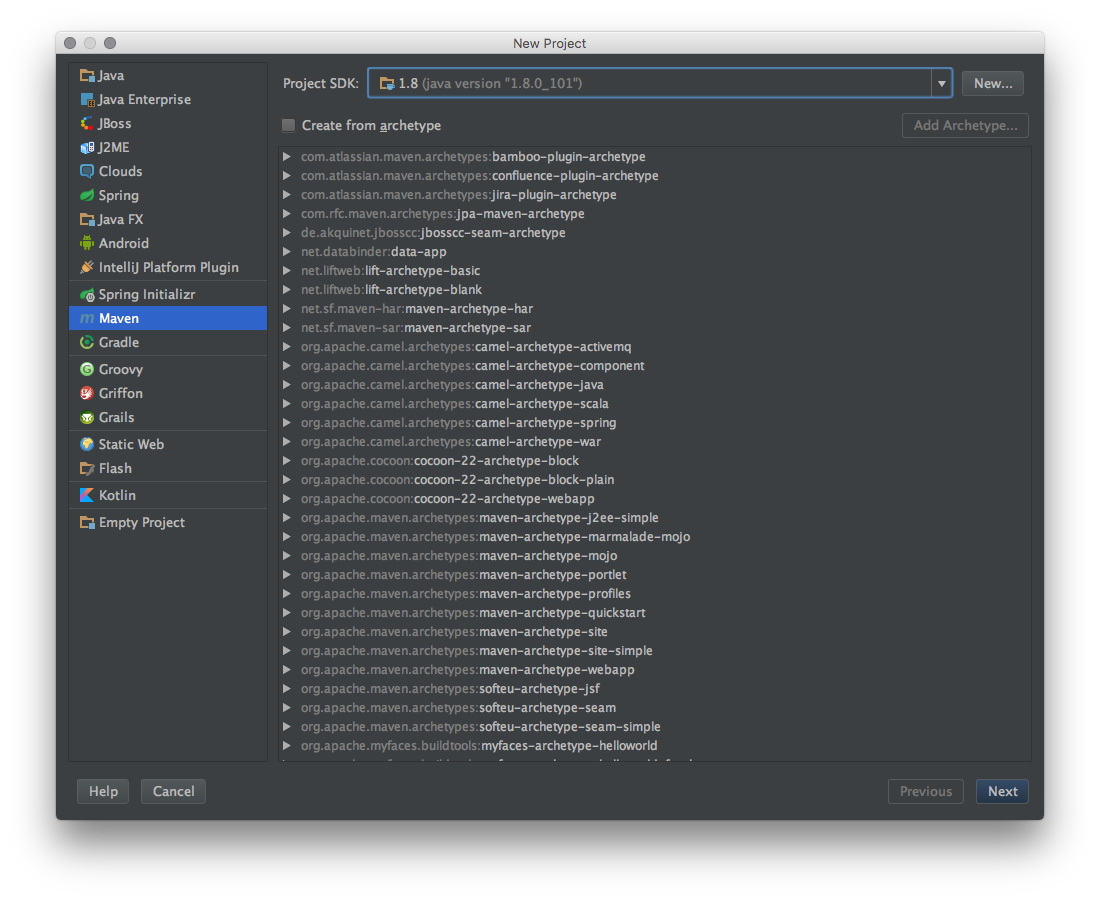Viewport: 1100px width, 900px height.
Task: Expand camel-archetype-spring disclosure triangle
Action: point(287,423)
